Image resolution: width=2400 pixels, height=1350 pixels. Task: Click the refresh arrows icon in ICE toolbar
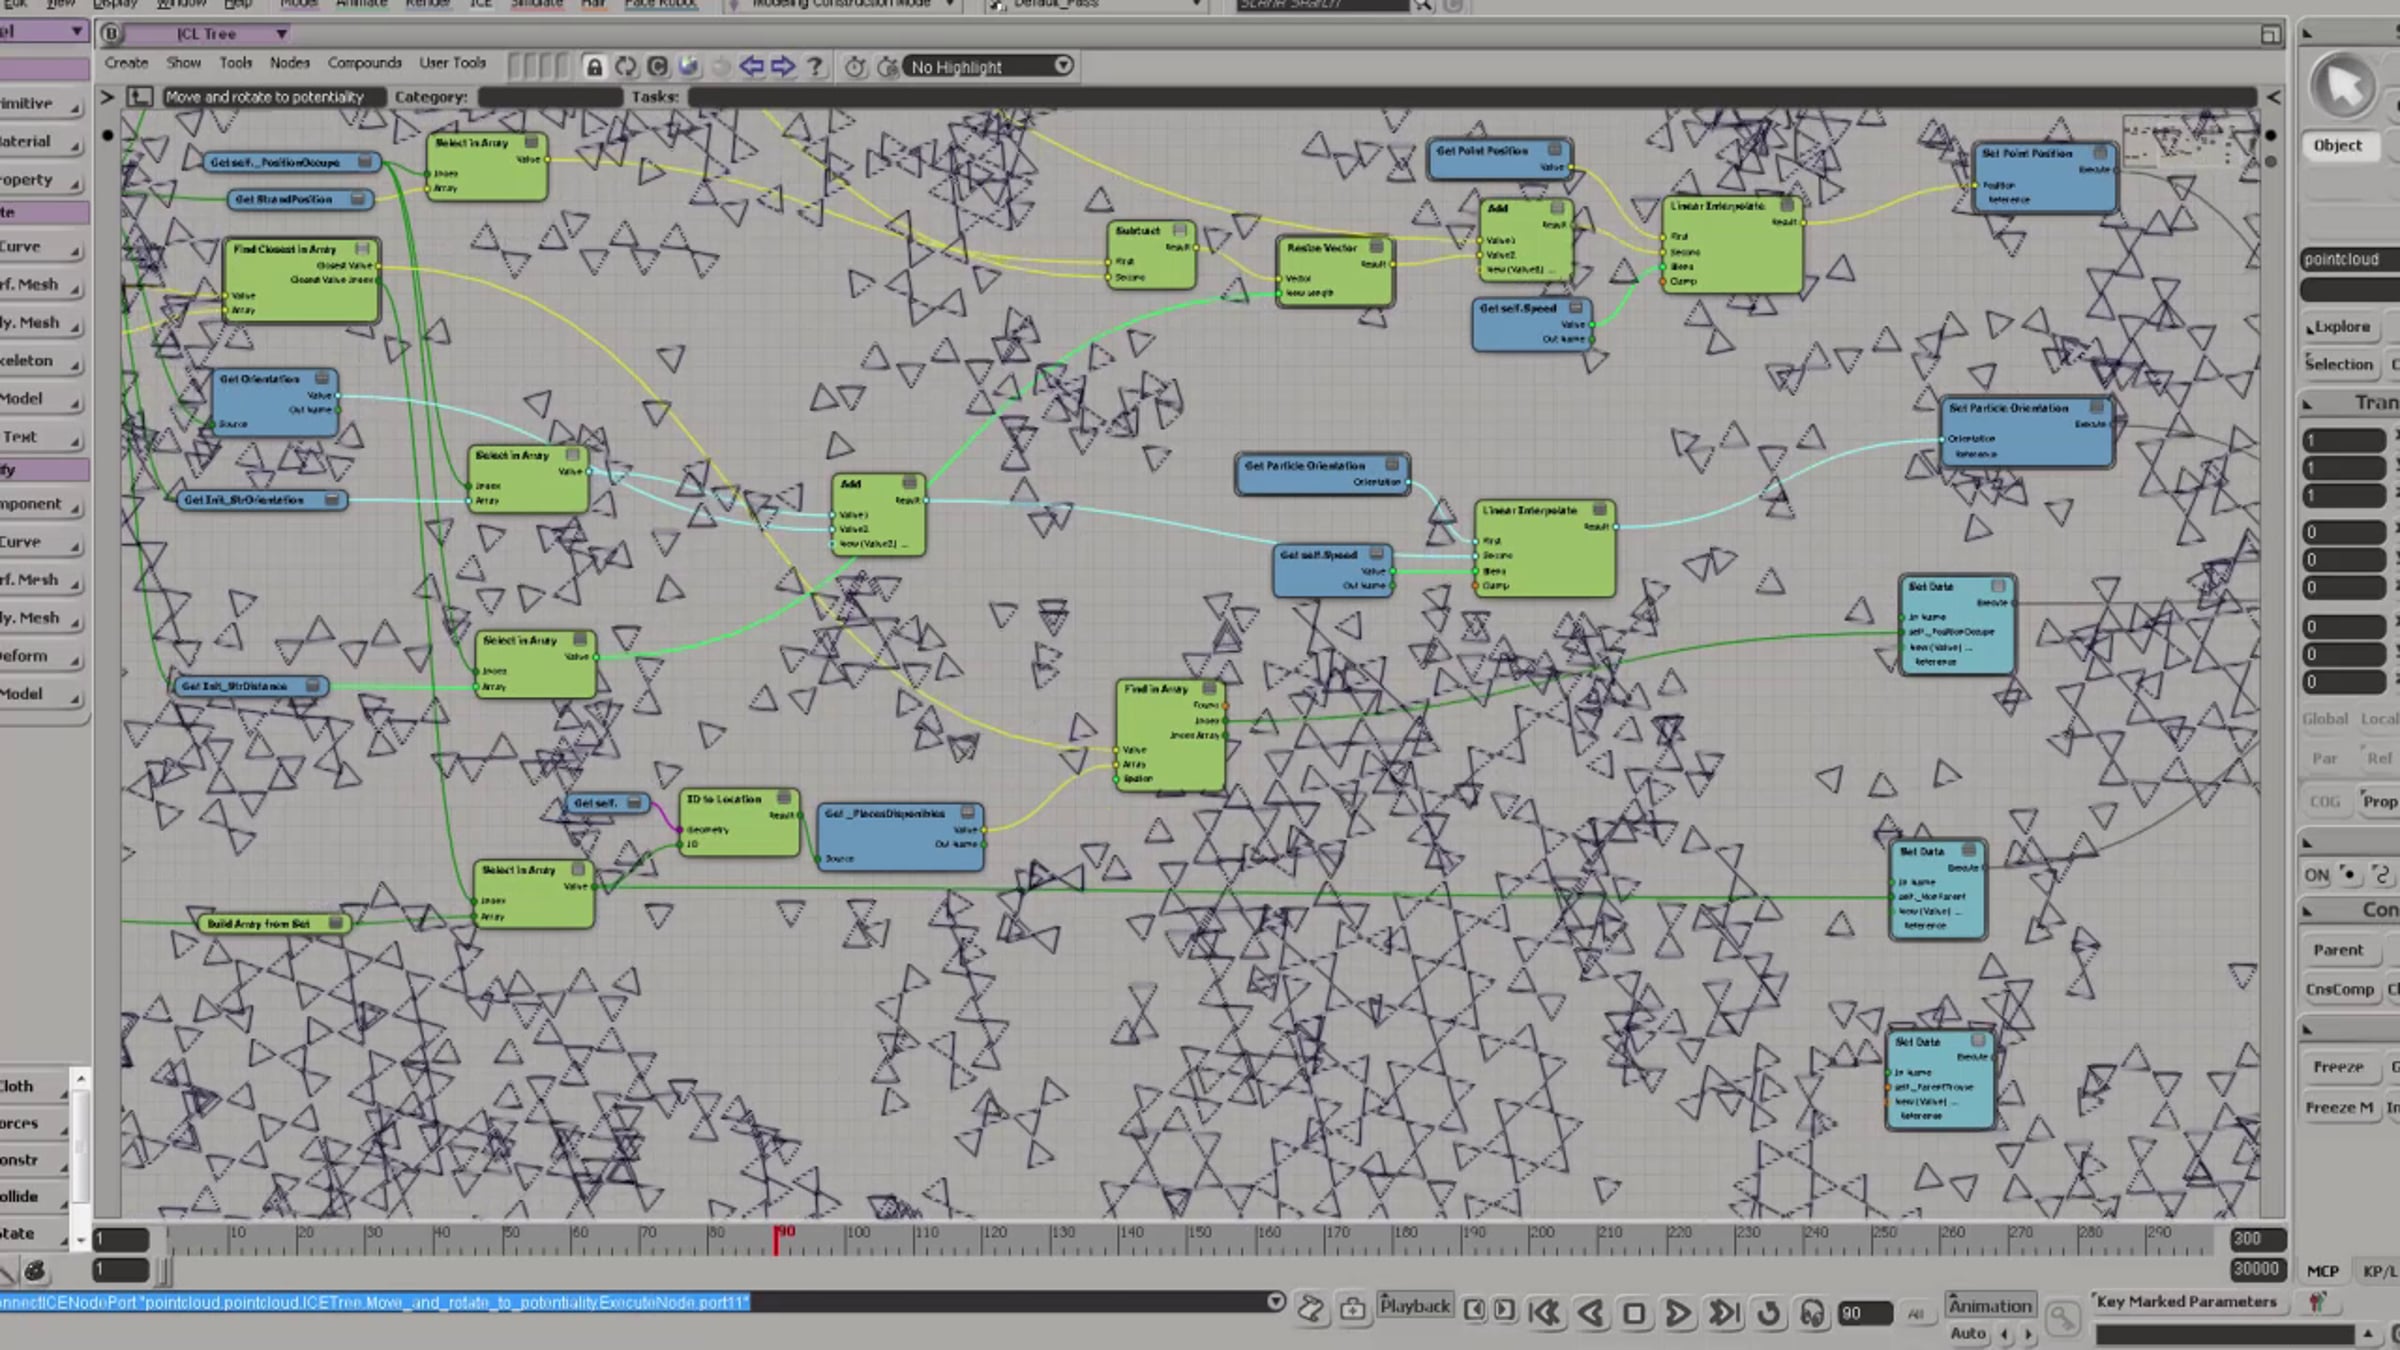626,67
